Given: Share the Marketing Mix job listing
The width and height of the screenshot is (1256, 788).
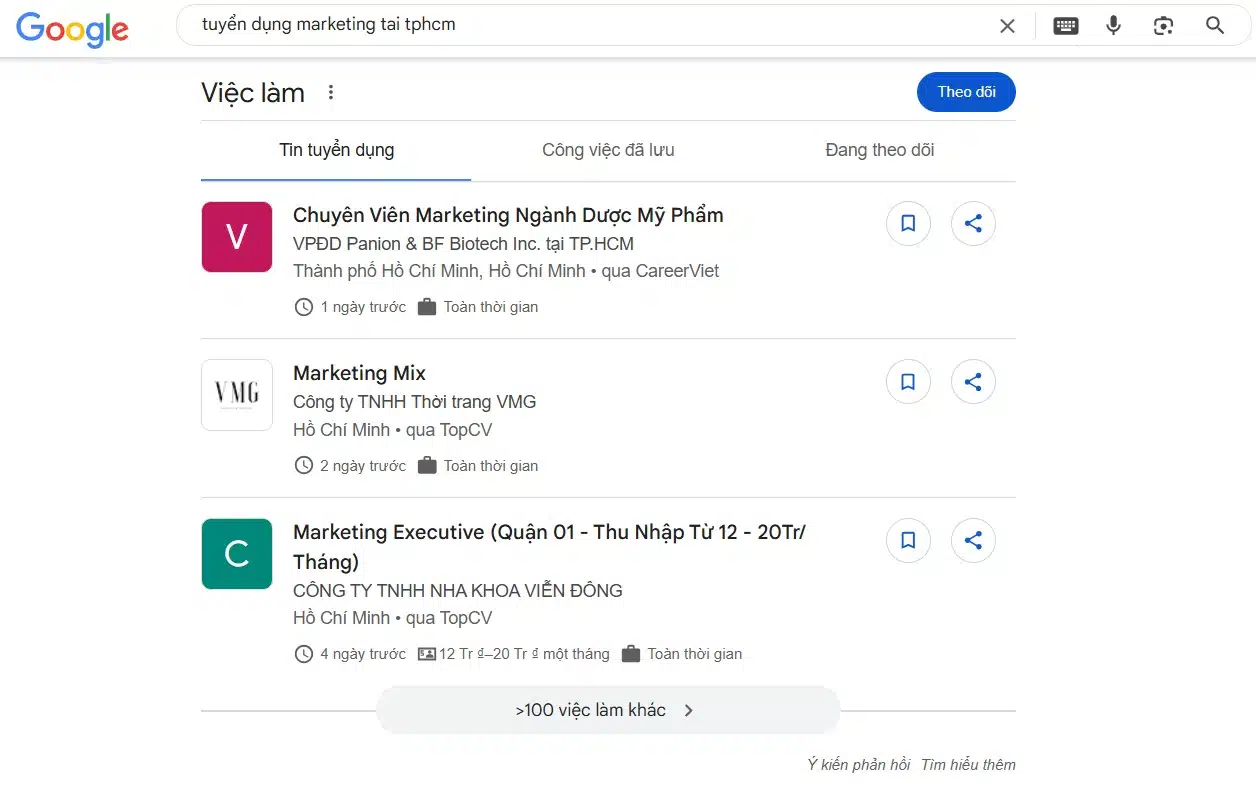Looking at the screenshot, I should (973, 382).
